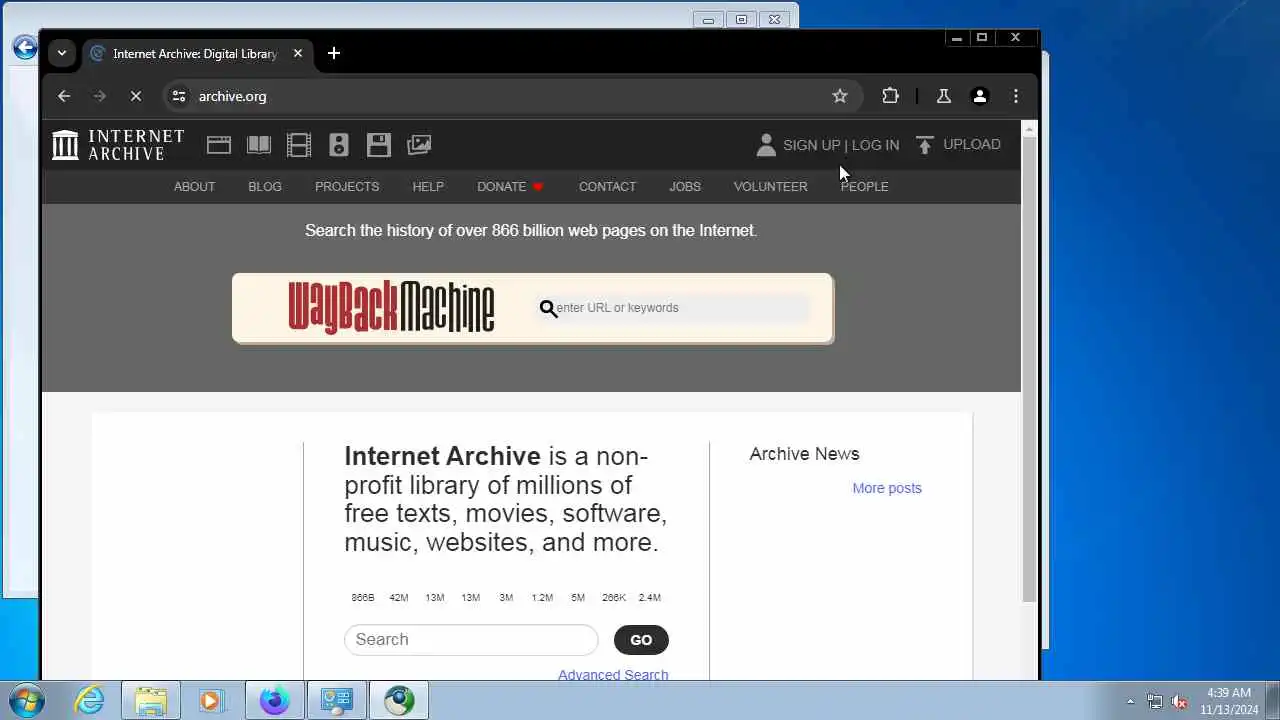Viewport: 1280px width, 720px height.
Task: Click the 2.4M count
Action: click(x=650, y=598)
